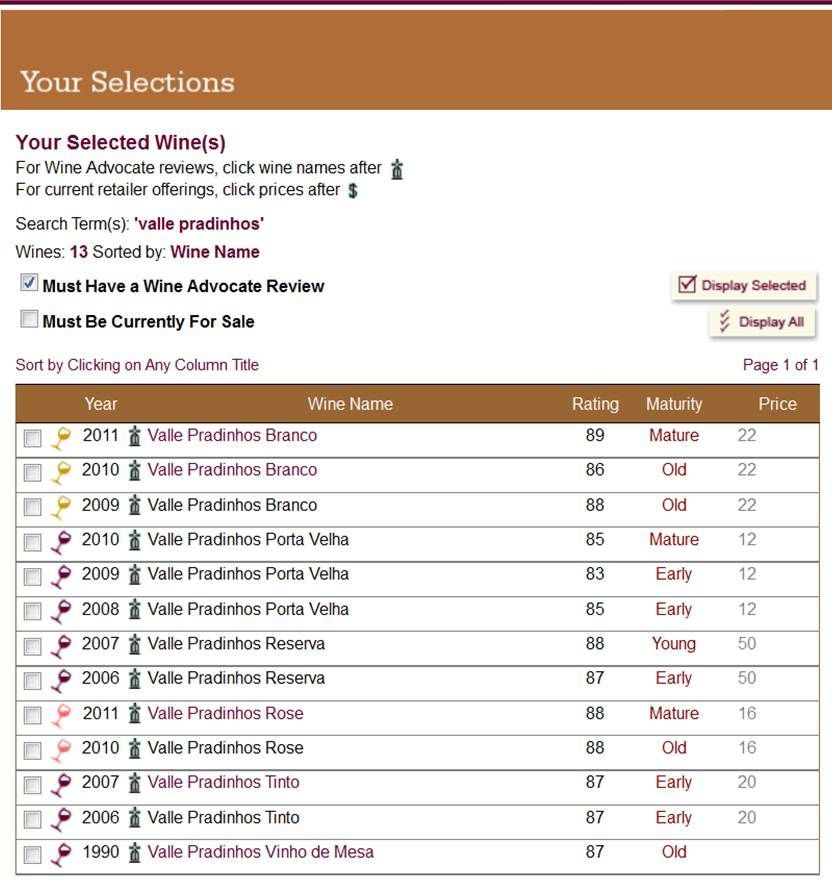
Task: Sort wines by the Year column header
Action: 101,404
